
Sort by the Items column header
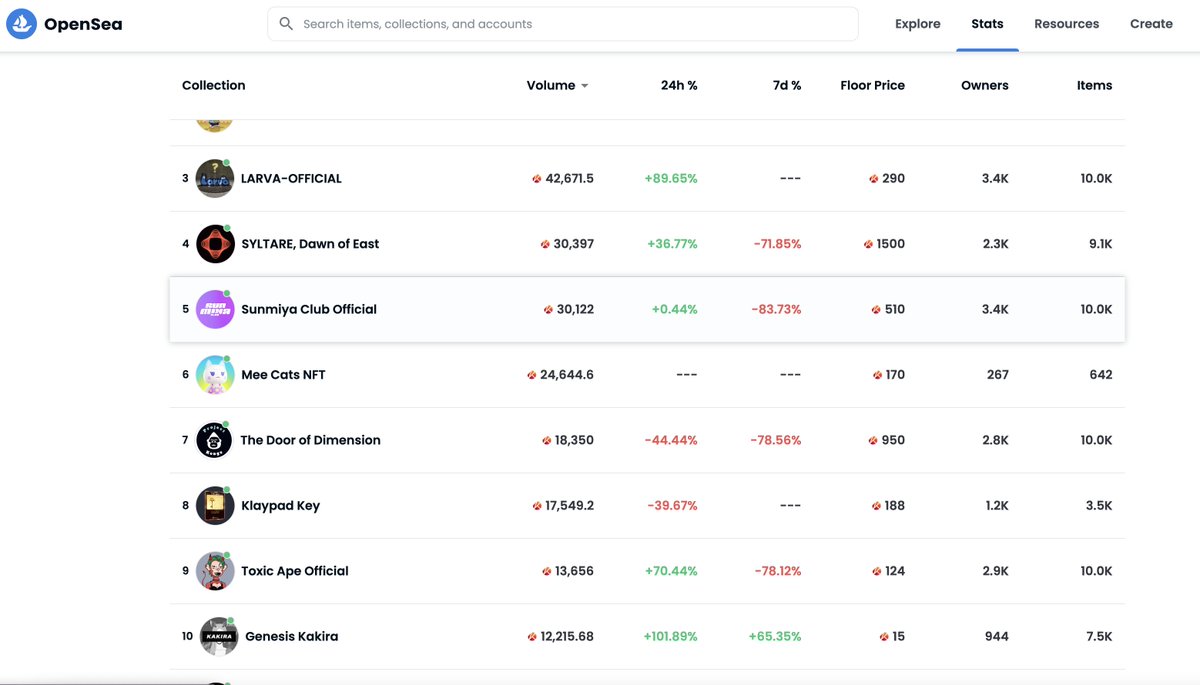[x=1094, y=85]
